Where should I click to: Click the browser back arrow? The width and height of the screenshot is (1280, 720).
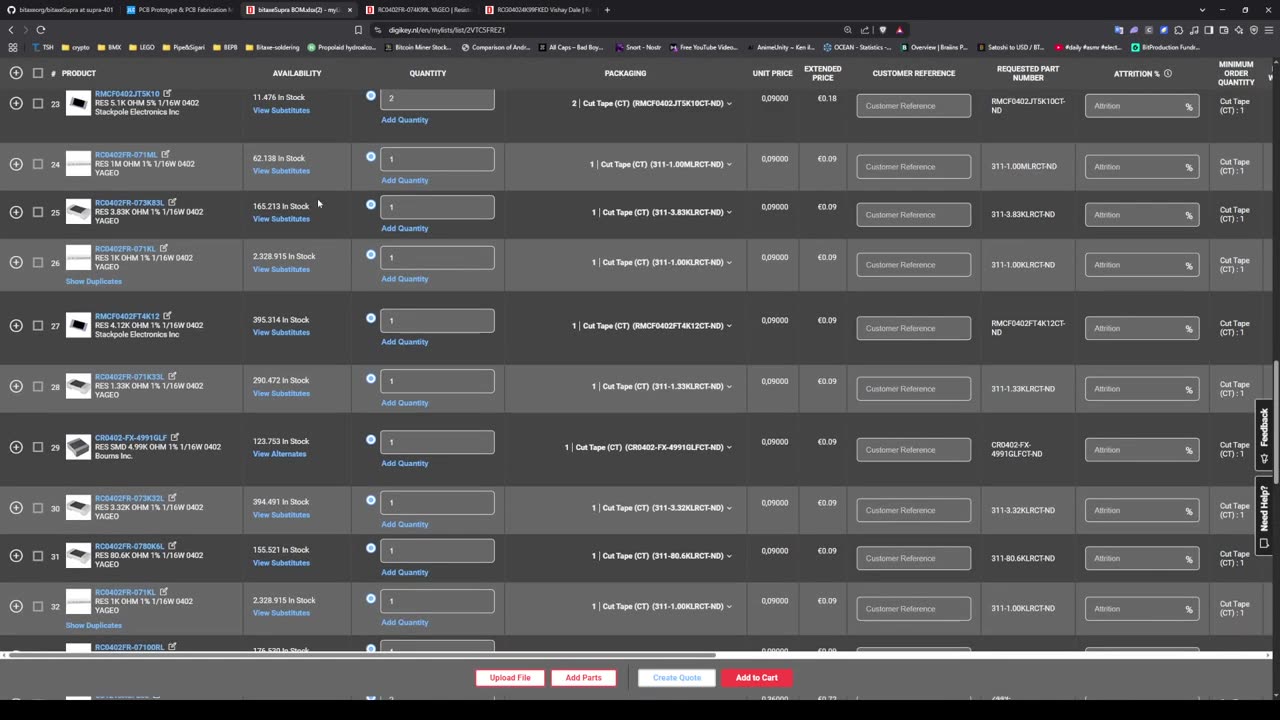click(x=11, y=30)
